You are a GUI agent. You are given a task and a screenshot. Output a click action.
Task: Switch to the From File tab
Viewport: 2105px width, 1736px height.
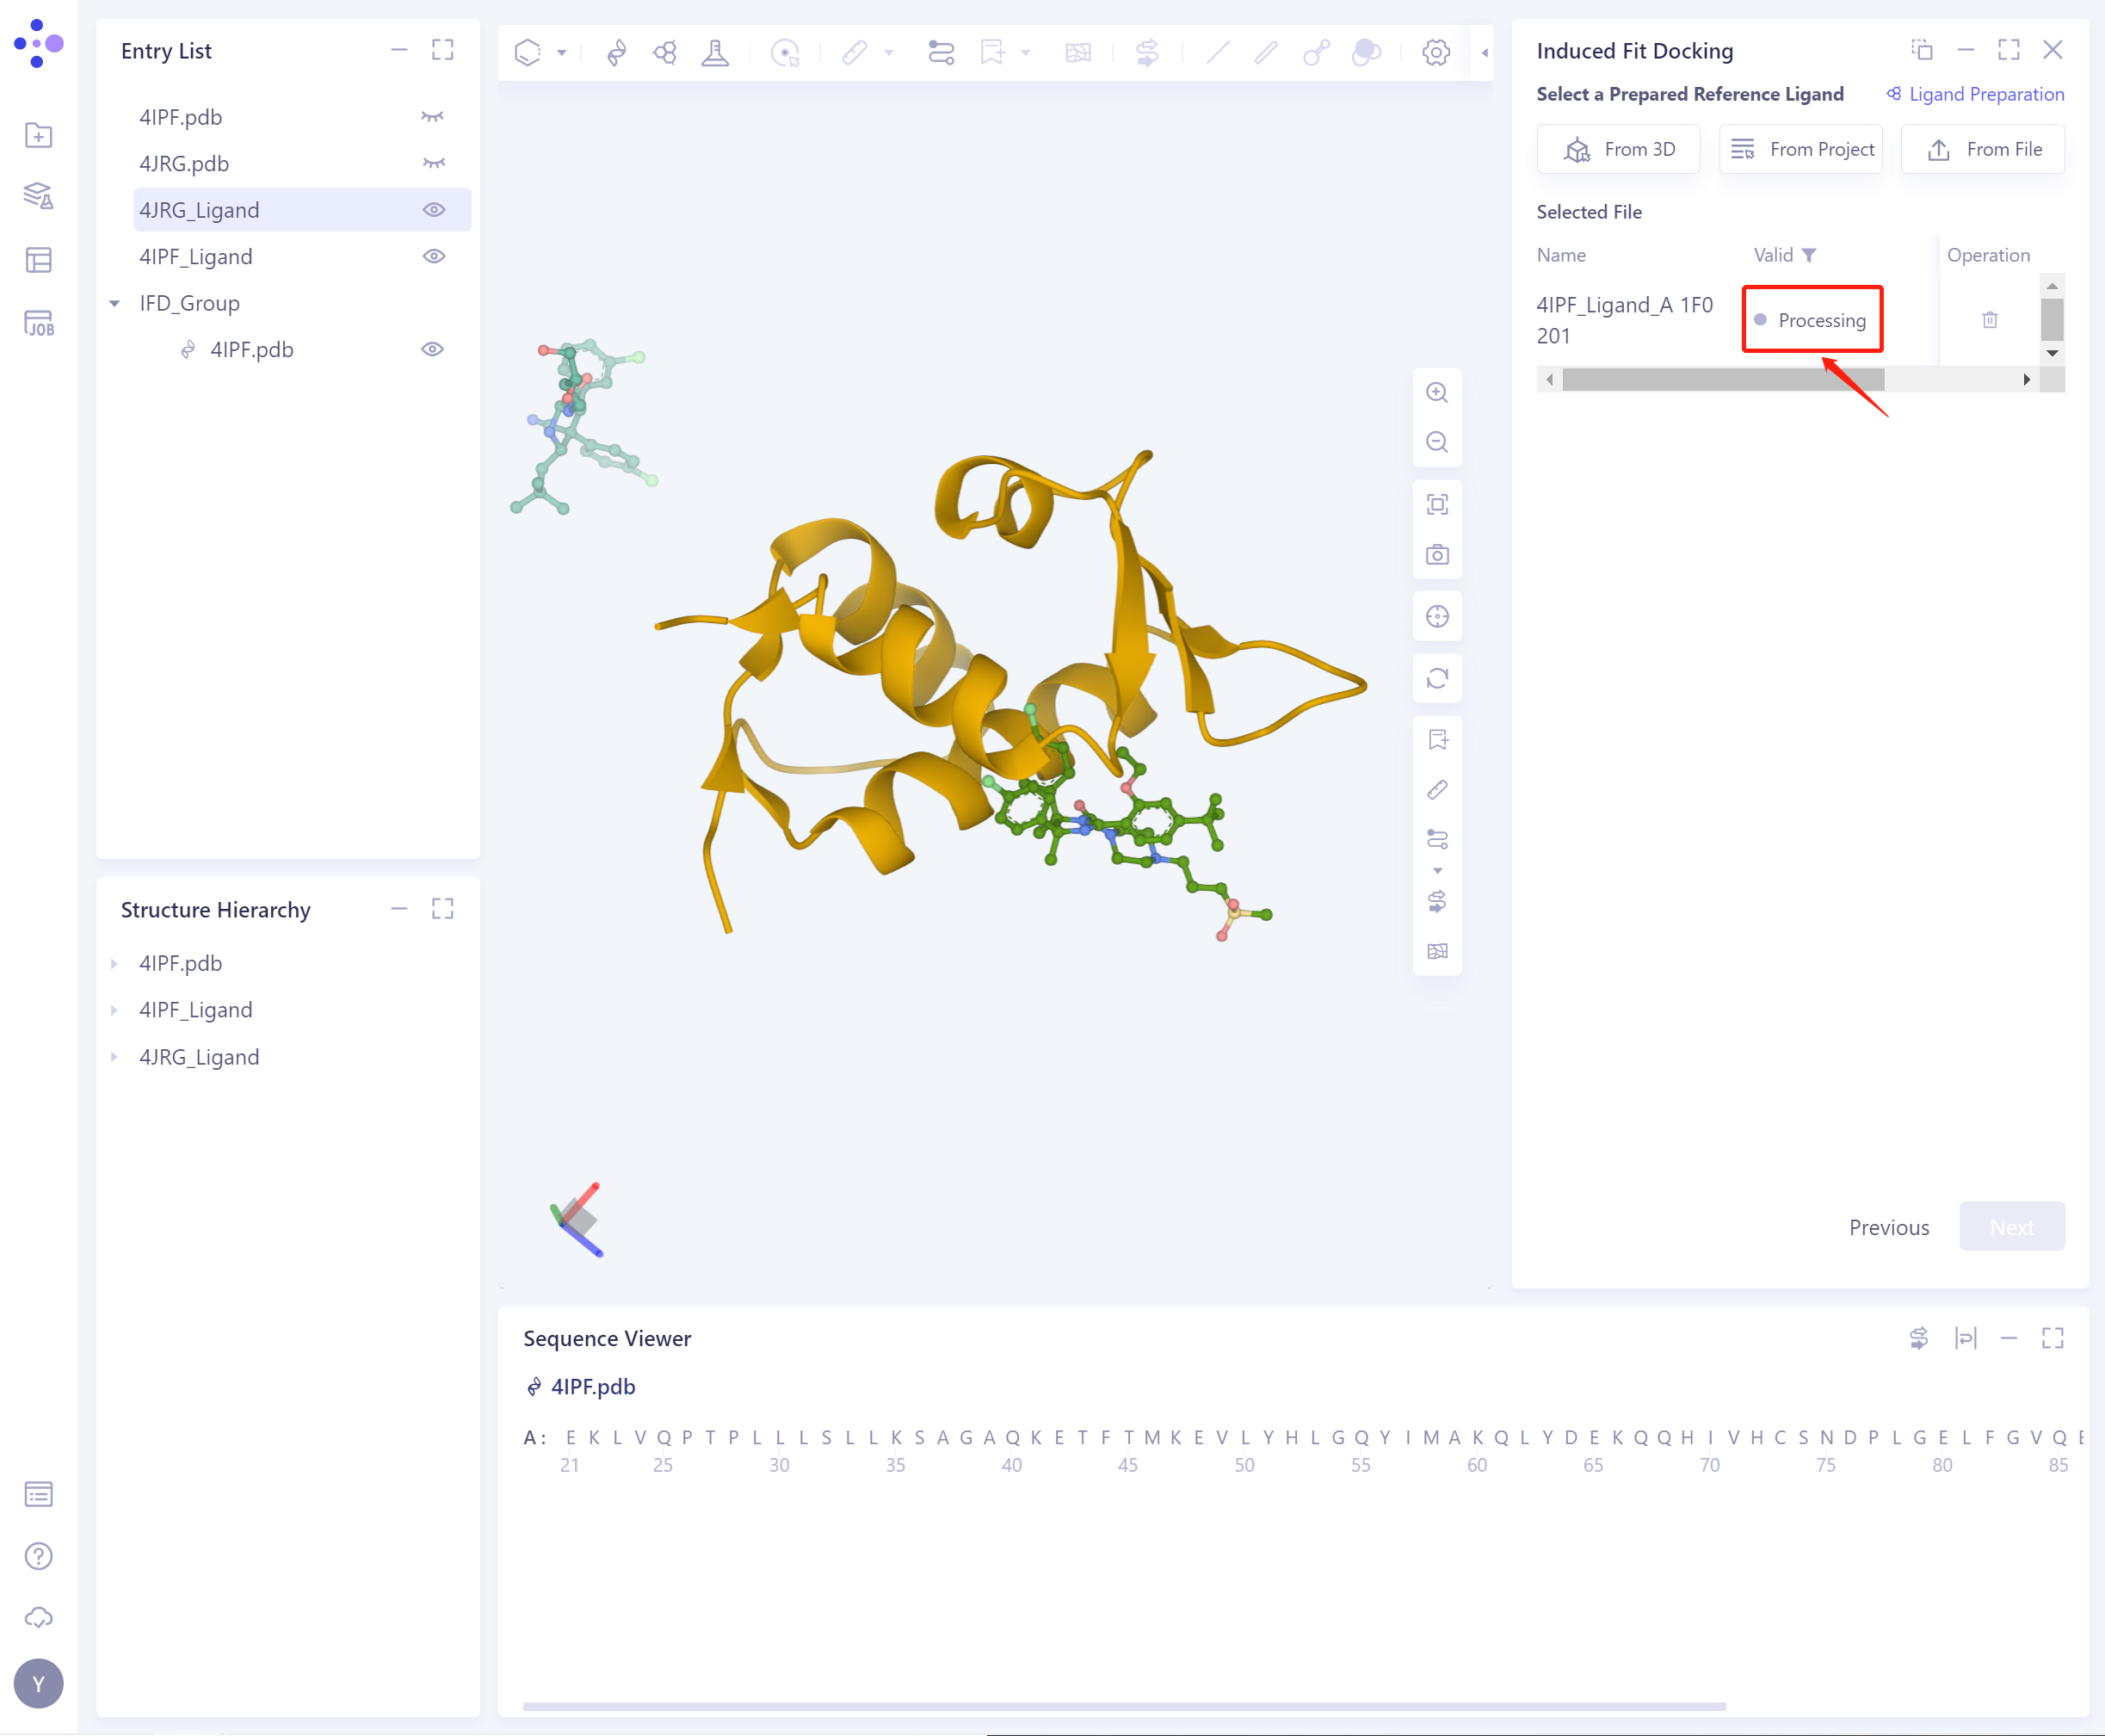[1983, 148]
